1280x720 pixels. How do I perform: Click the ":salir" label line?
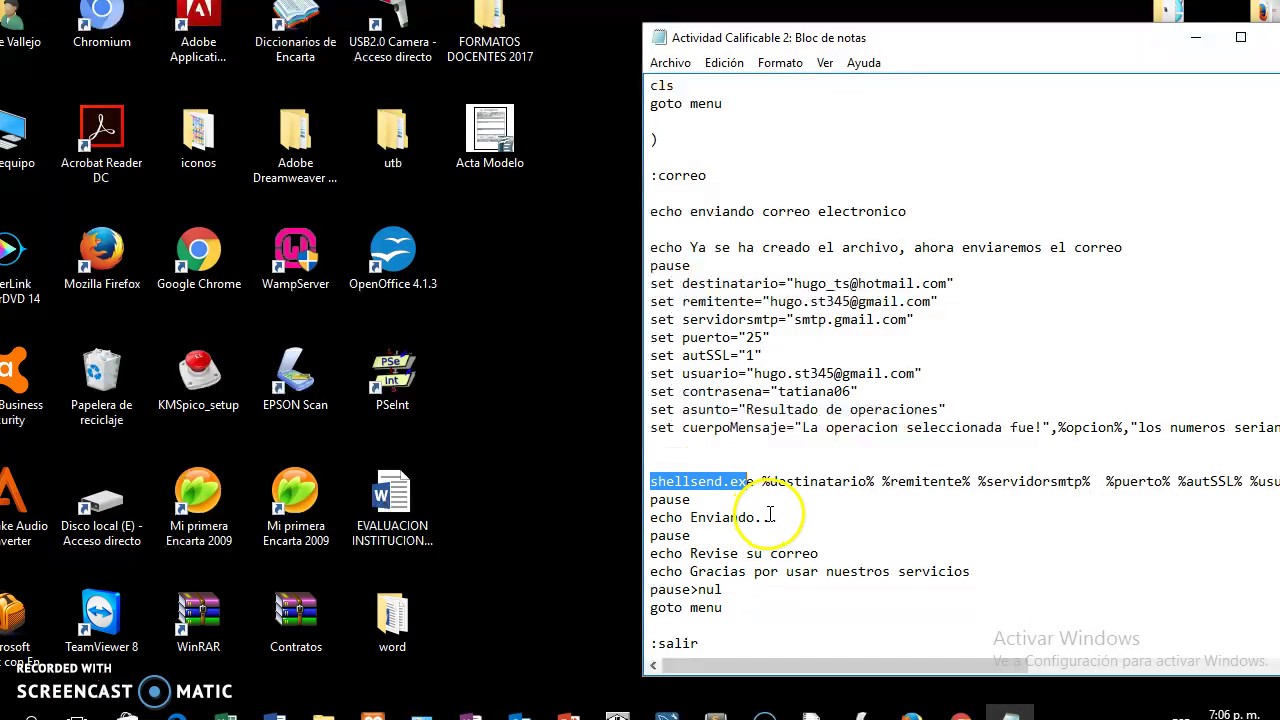pos(674,643)
